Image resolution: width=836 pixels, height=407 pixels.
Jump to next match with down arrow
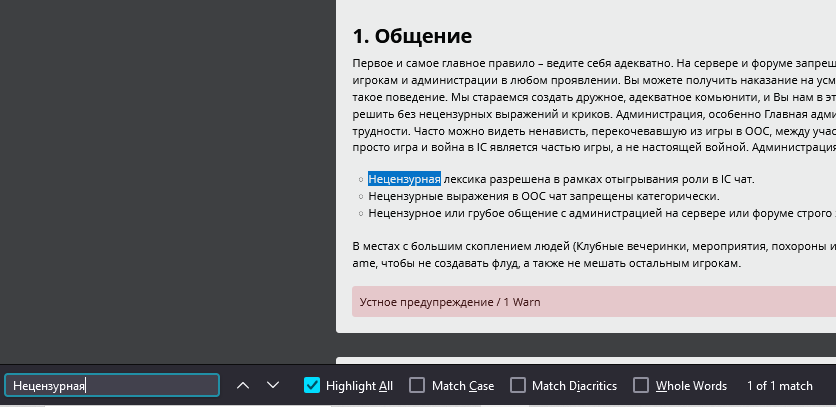click(273, 385)
